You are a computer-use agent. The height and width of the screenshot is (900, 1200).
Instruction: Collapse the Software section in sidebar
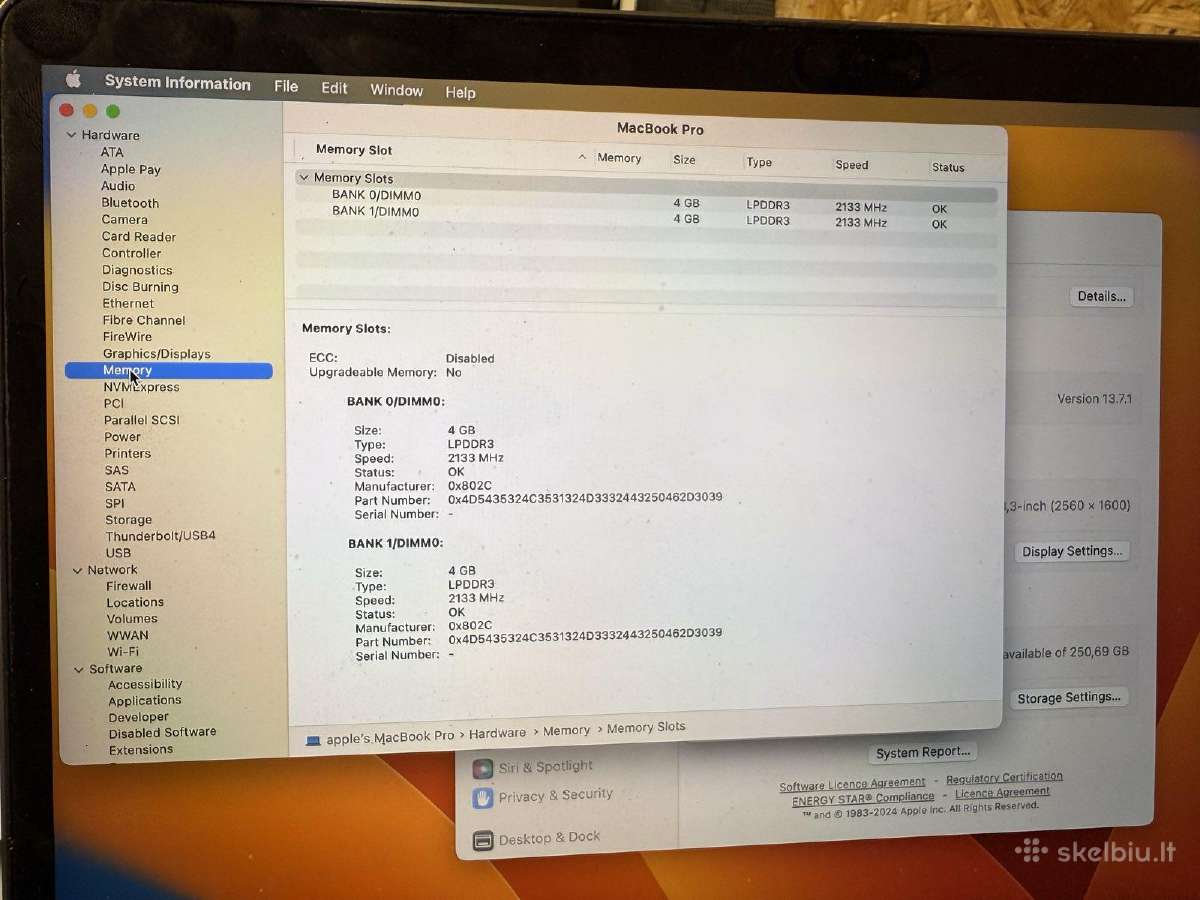80,669
